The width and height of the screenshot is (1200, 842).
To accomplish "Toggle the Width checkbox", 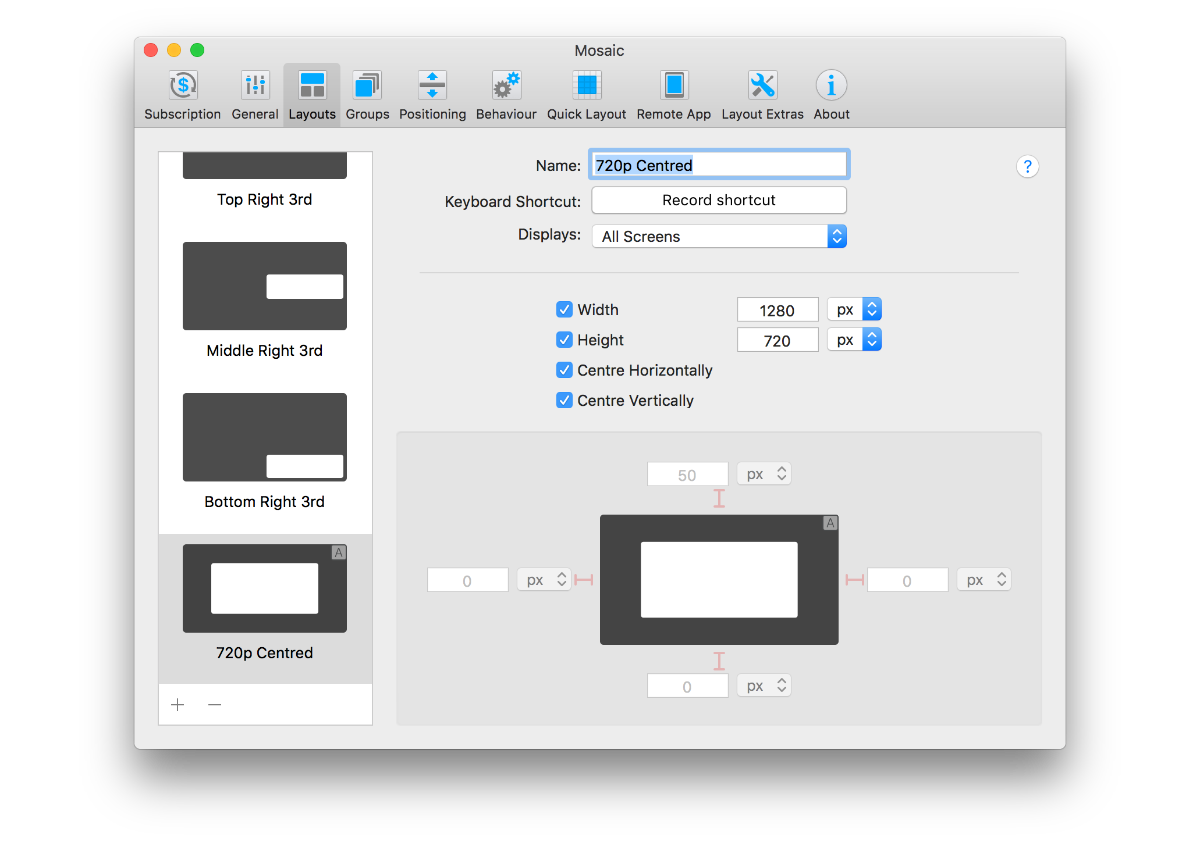I will point(564,310).
